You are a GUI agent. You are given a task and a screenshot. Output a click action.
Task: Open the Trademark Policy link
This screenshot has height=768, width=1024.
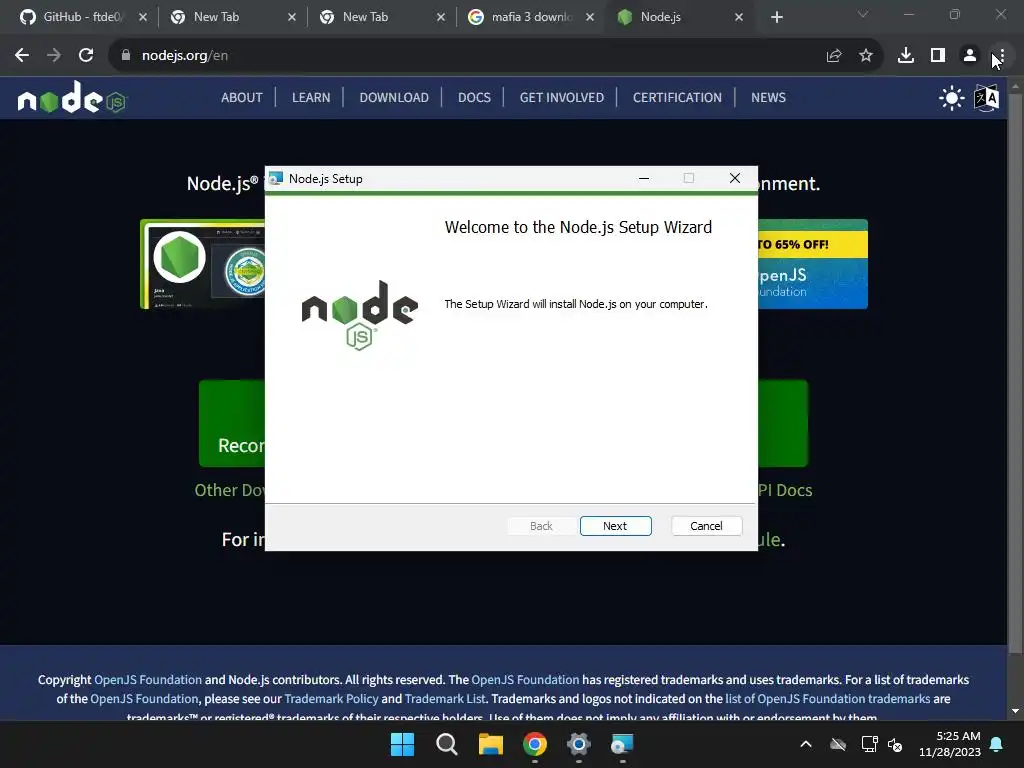click(x=331, y=699)
